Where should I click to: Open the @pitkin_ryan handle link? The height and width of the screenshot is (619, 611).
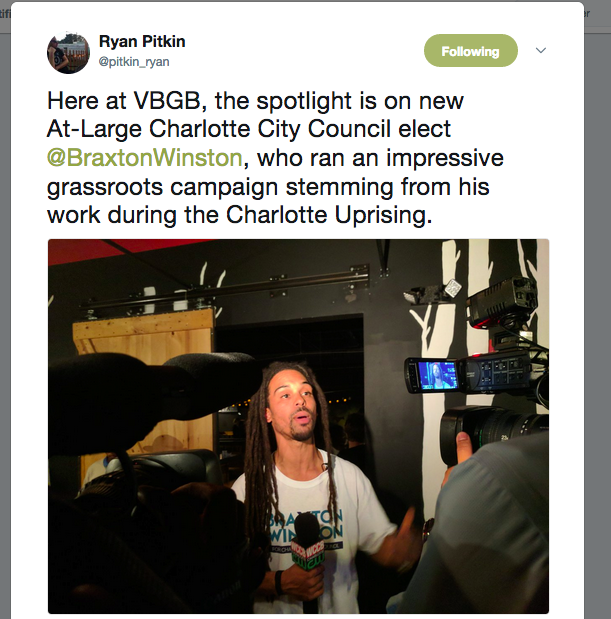[x=134, y=62]
